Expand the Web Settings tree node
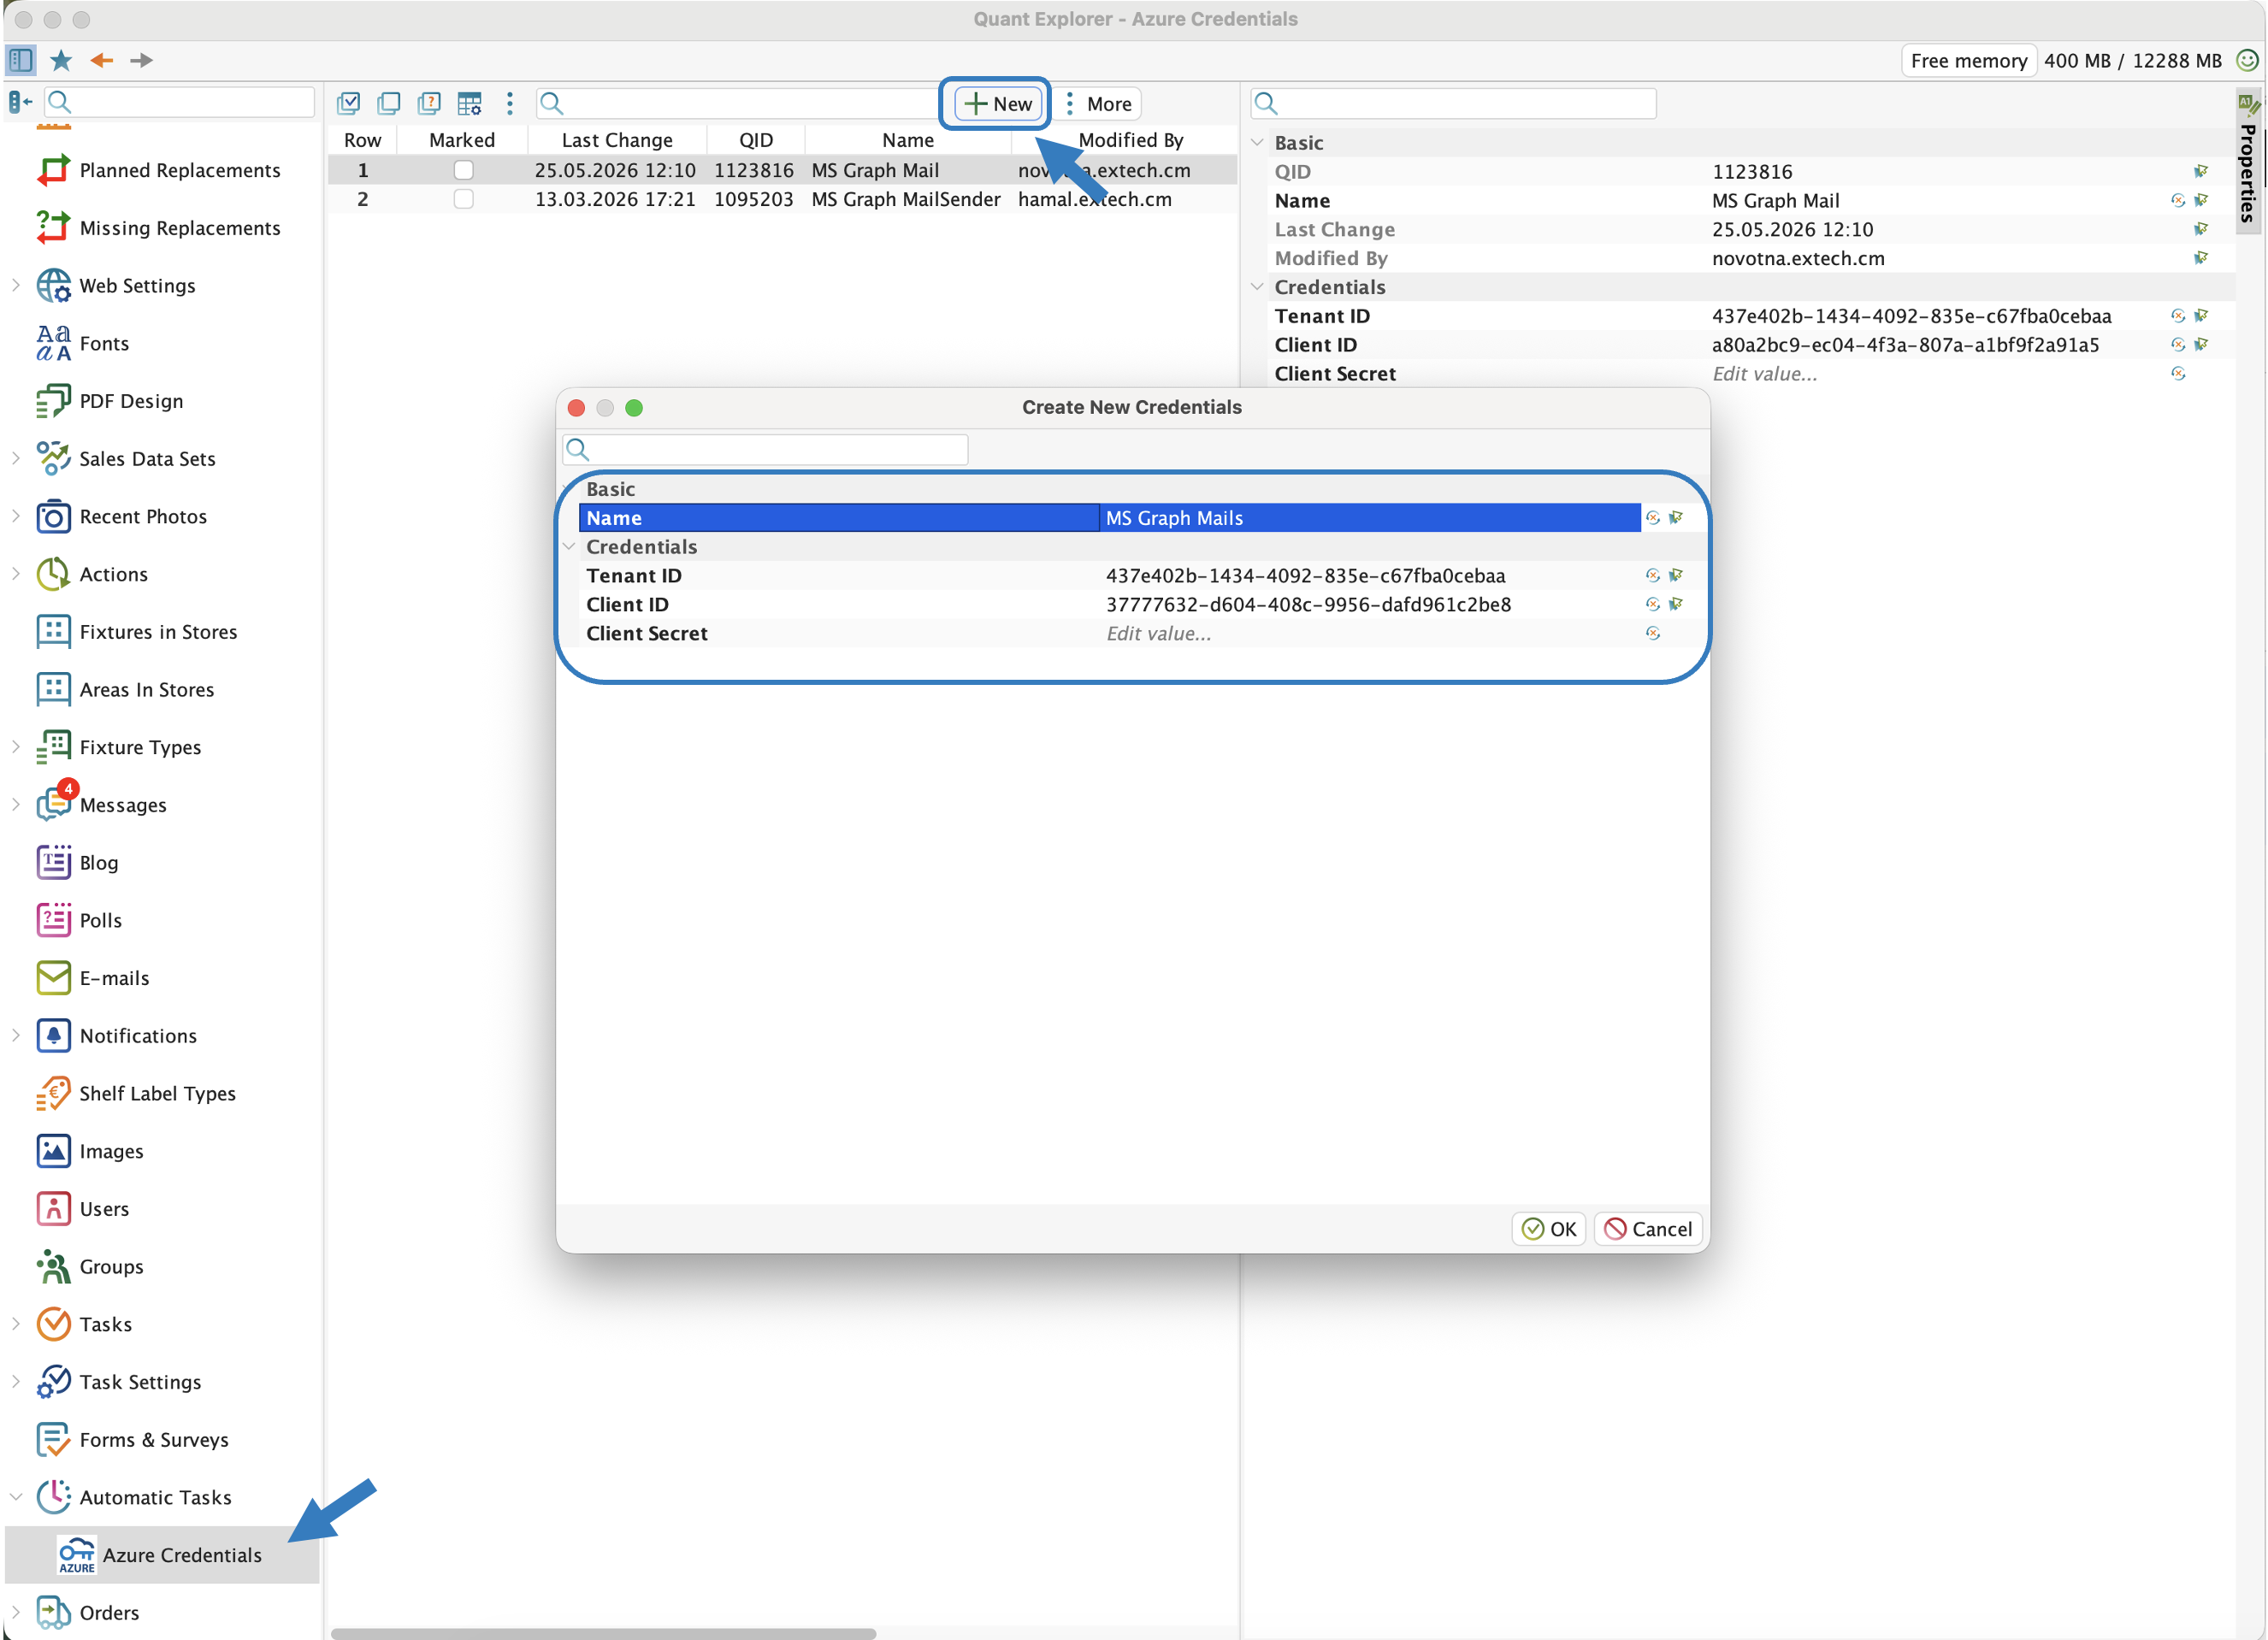The image size is (2268, 1640). pos(16,286)
